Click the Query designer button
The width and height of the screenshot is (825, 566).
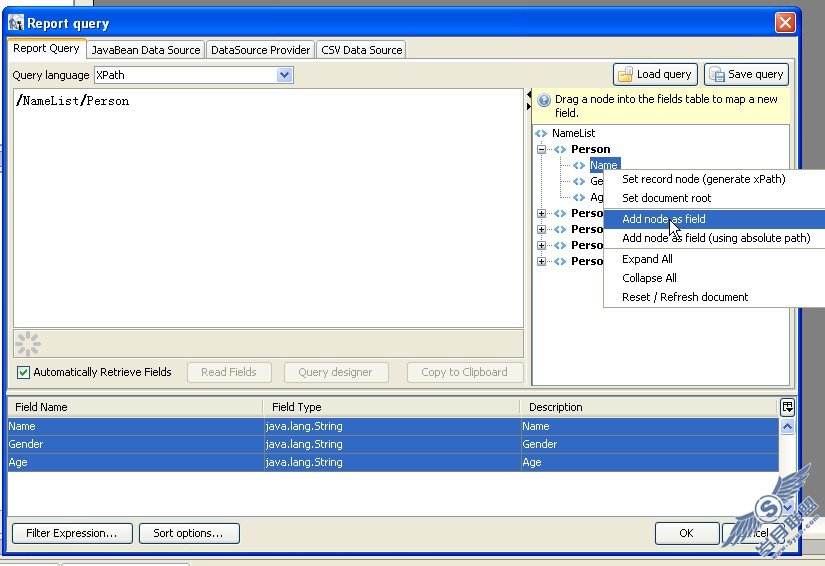click(335, 372)
